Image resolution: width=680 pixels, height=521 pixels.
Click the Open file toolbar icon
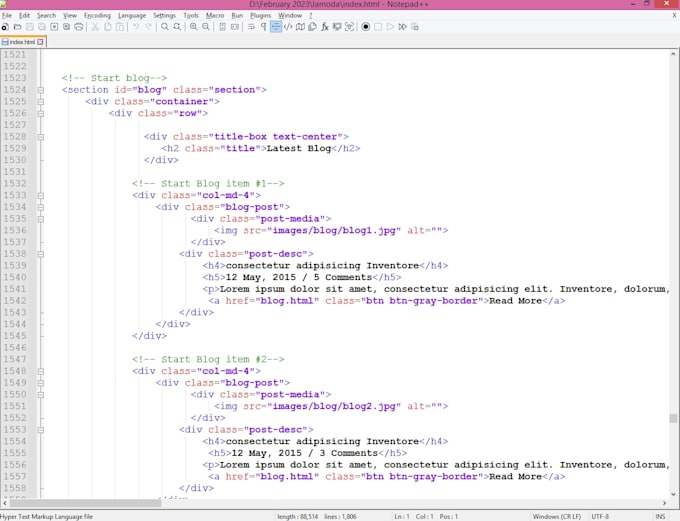point(17,27)
